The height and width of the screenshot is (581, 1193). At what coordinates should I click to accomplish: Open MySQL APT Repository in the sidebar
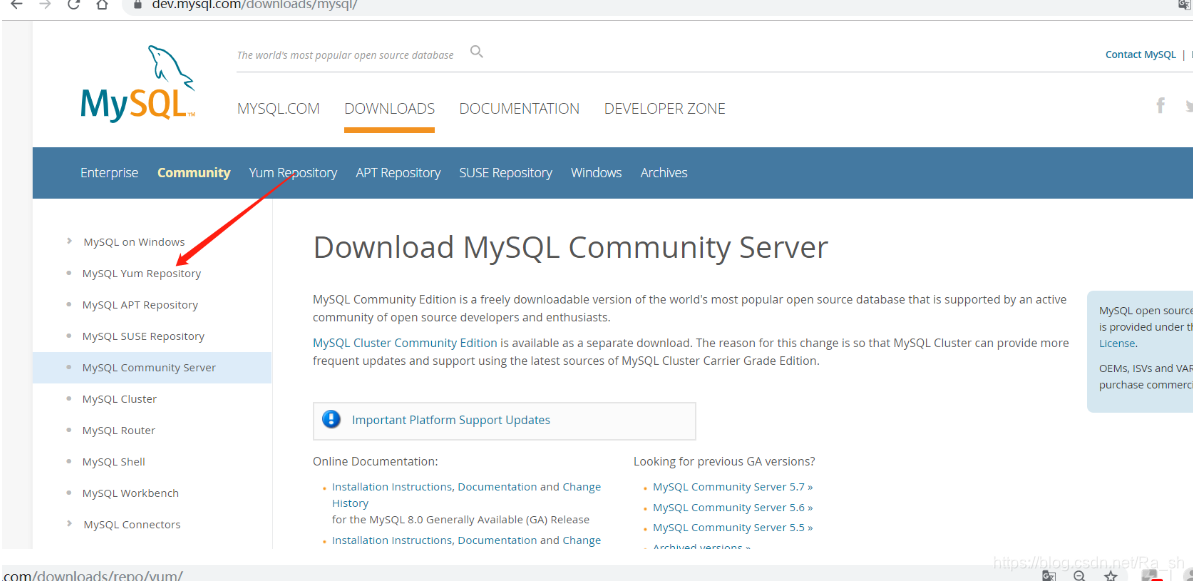click(x=140, y=305)
